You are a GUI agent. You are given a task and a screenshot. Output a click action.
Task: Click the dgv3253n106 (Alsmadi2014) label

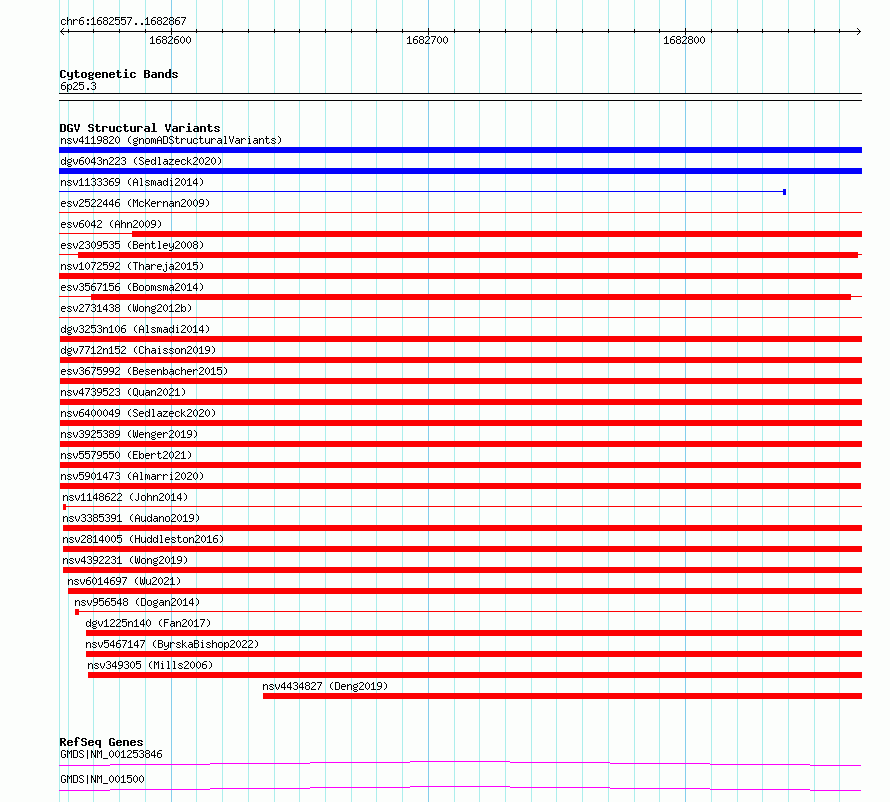pos(135,329)
